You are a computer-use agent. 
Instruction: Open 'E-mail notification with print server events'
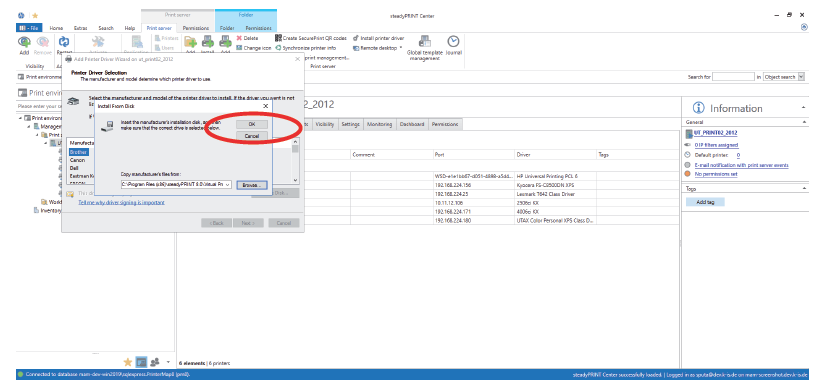[x=741, y=165]
